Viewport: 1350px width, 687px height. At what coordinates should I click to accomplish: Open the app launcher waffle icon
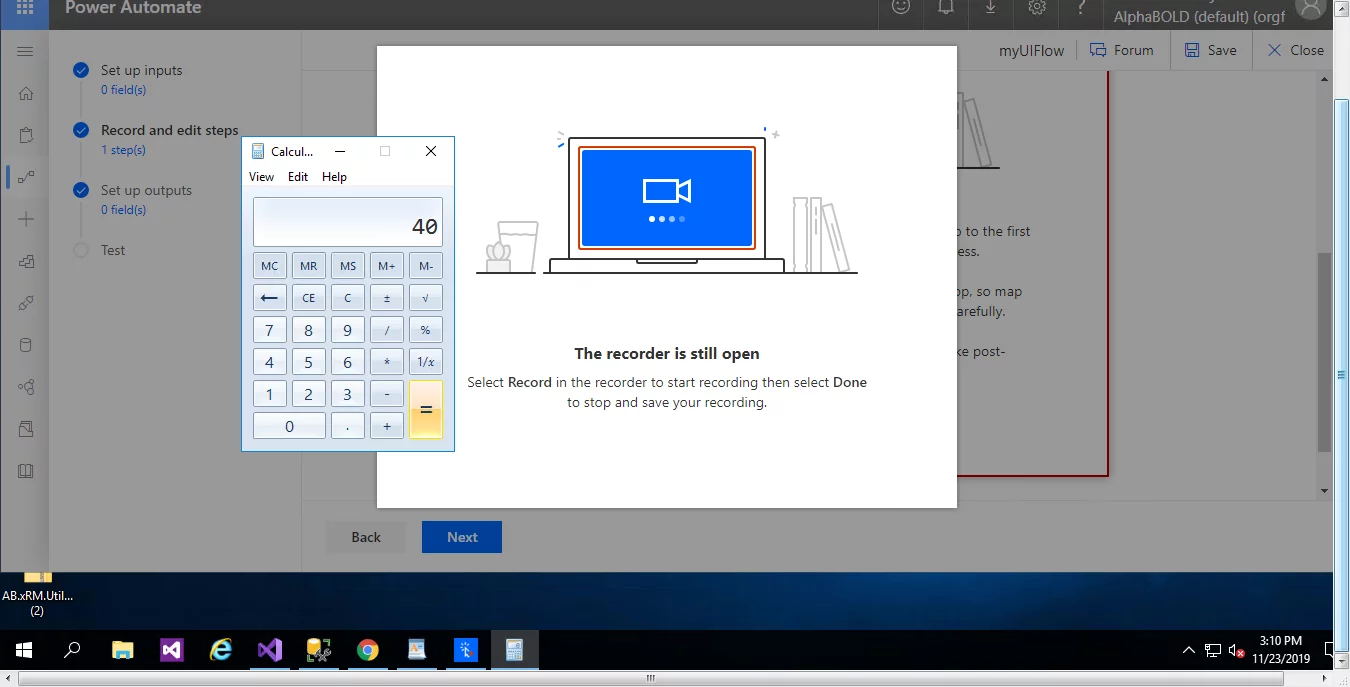25,8
